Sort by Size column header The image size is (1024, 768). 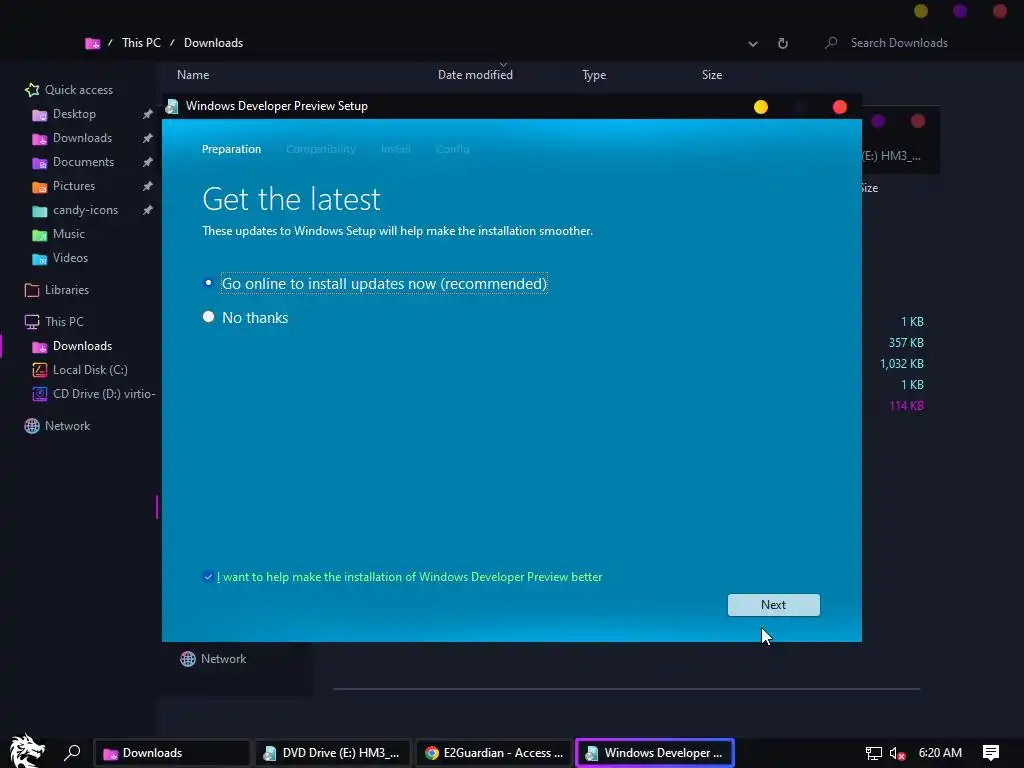pyautogui.click(x=712, y=75)
